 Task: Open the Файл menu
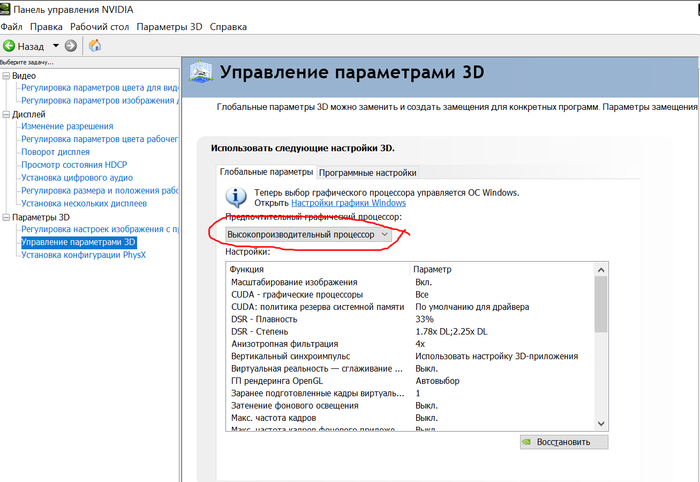[11, 27]
